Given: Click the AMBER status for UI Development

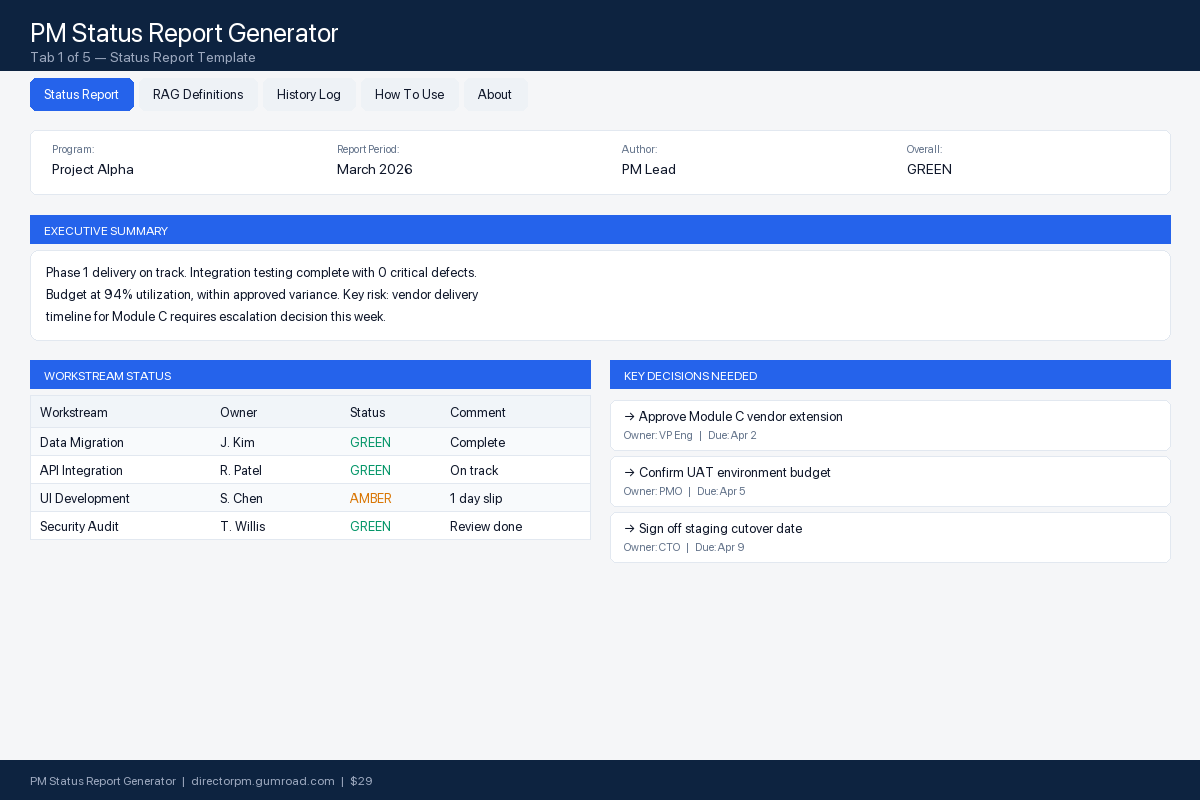Looking at the screenshot, I should [x=371, y=498].
